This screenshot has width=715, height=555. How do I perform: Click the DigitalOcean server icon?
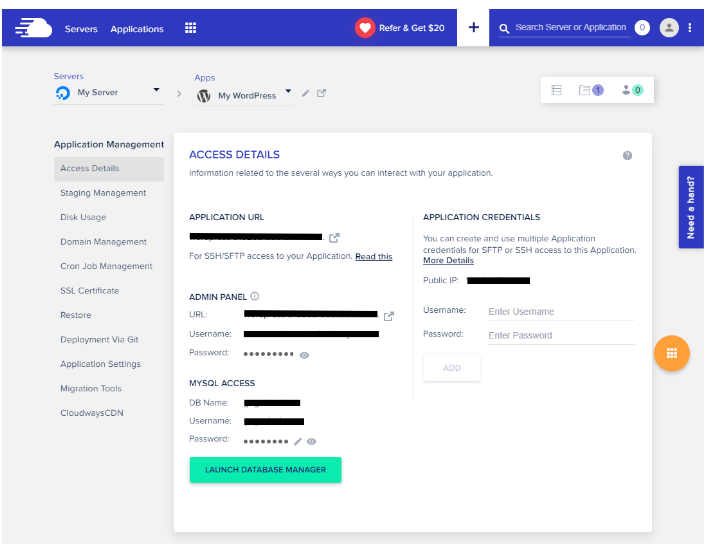click(x=63, y=93)
